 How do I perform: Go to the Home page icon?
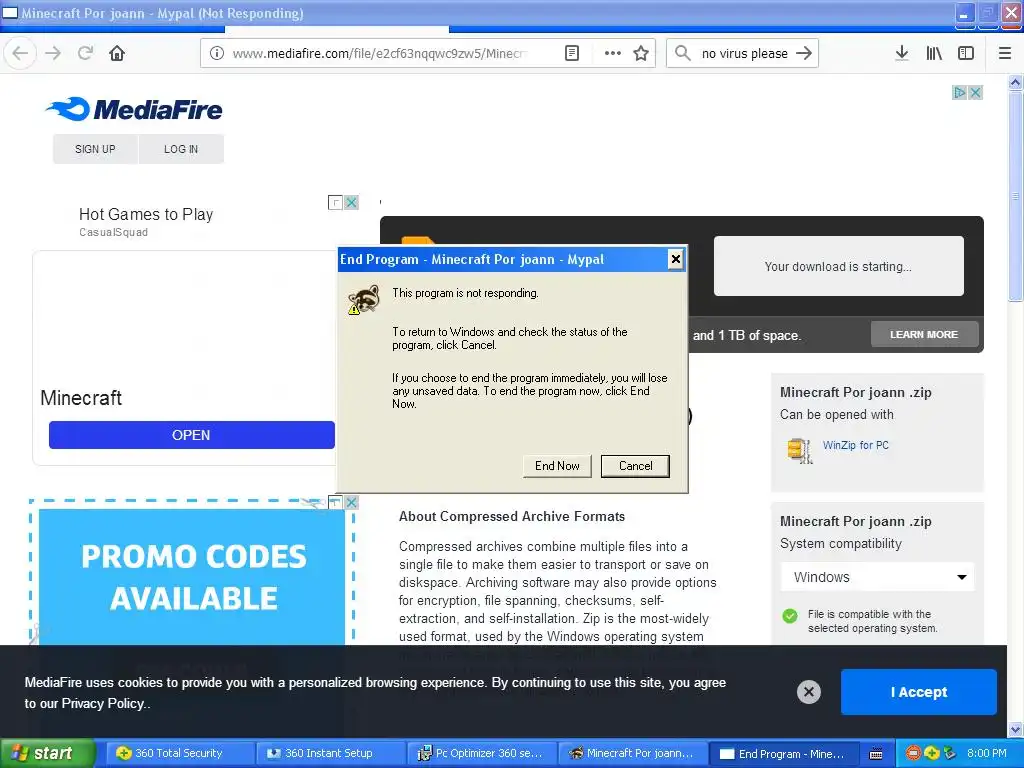(117, 53)
